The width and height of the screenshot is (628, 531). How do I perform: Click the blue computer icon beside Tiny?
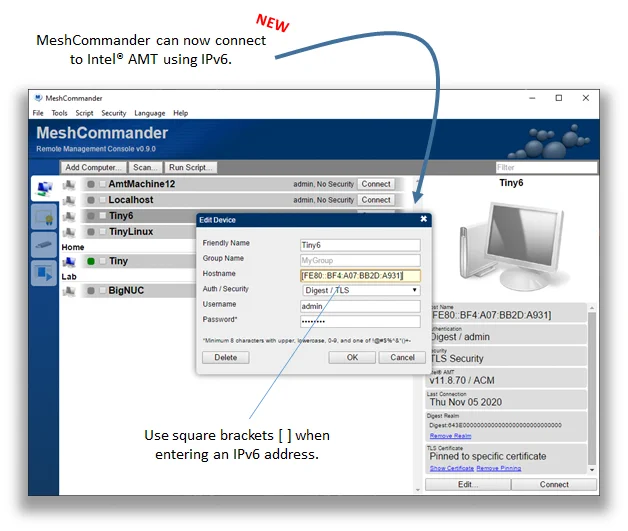(69, 261)
